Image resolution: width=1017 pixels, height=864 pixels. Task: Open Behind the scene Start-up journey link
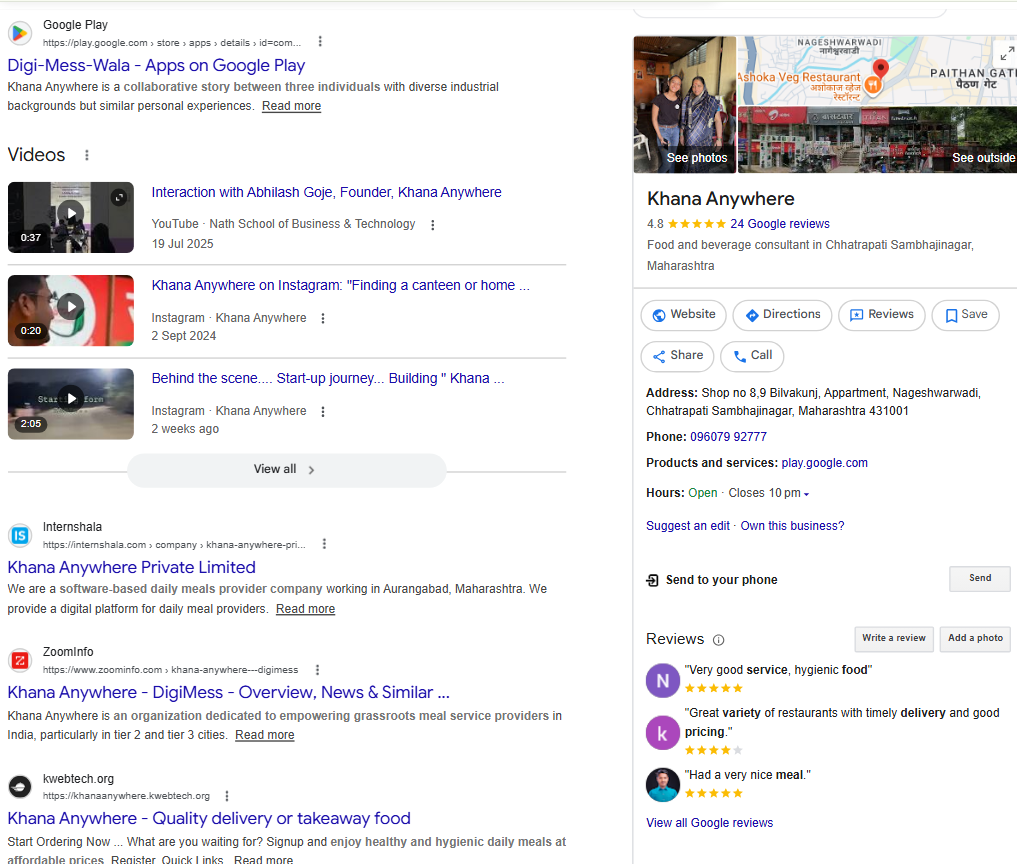(328, 379)
